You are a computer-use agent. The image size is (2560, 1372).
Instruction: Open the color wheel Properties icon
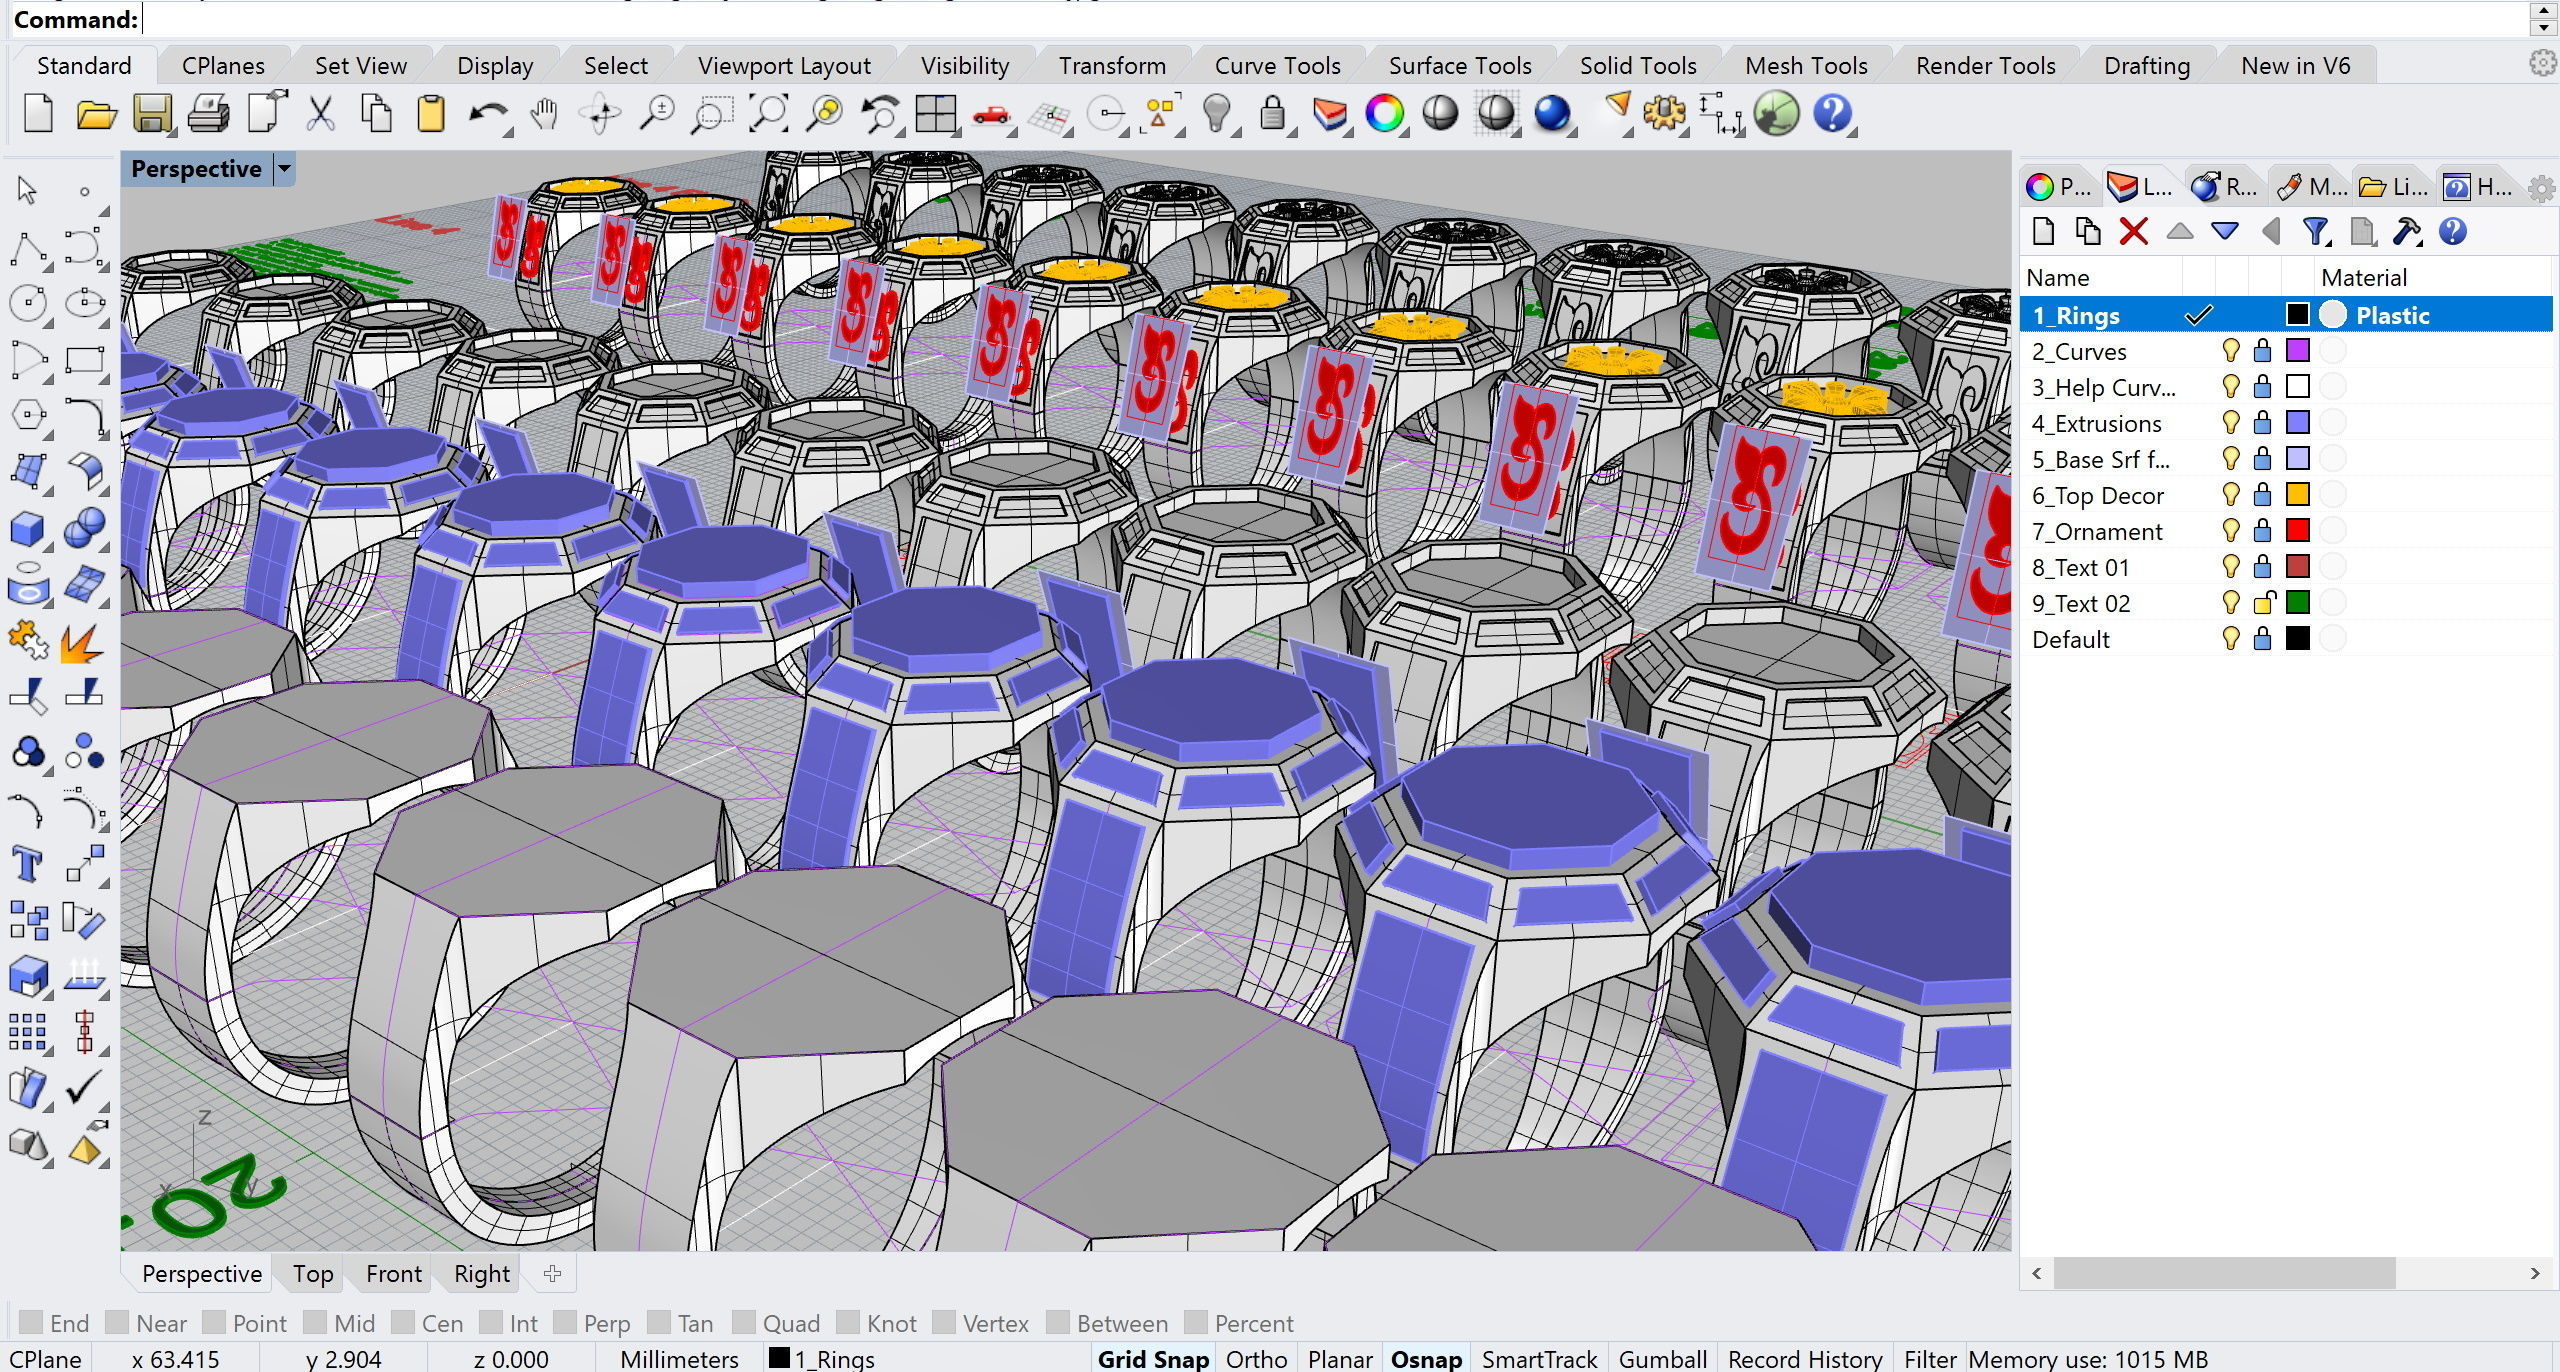[1384, 114]
